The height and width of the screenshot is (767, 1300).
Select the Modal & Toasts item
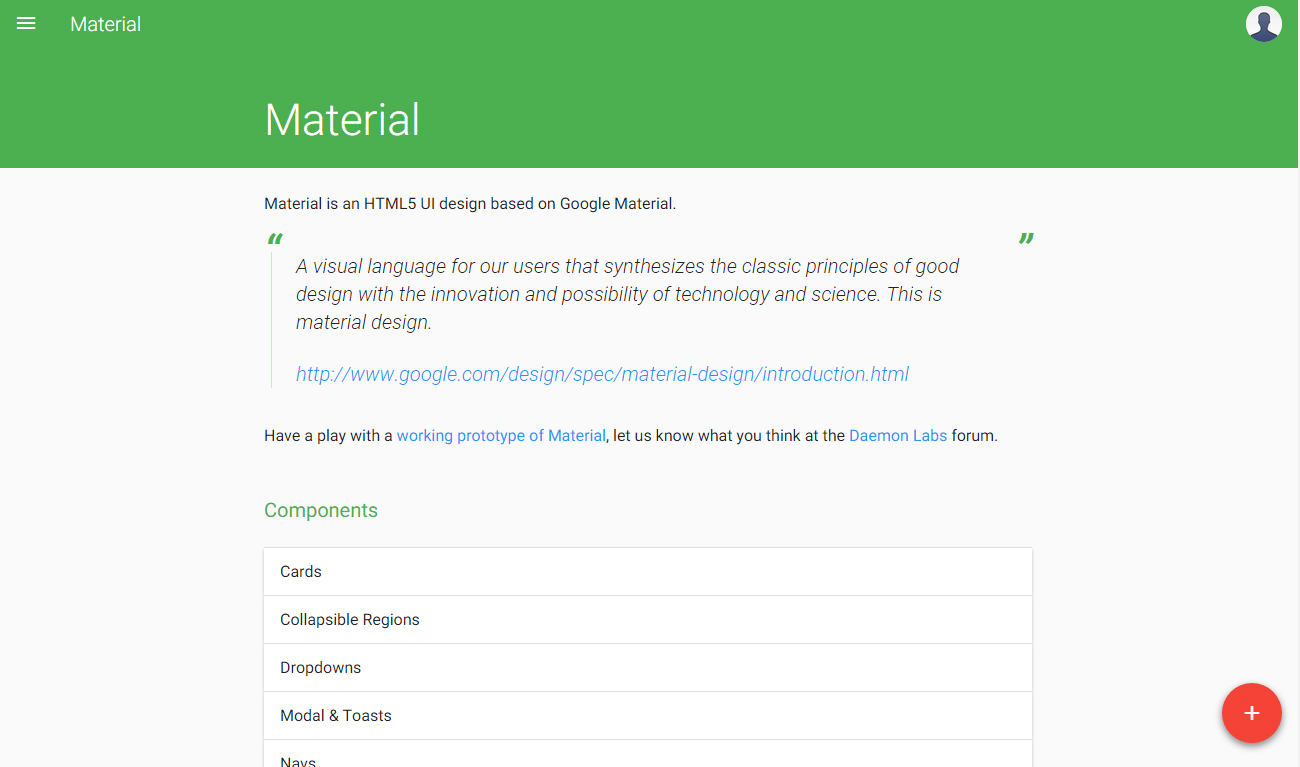pos(648,716)
